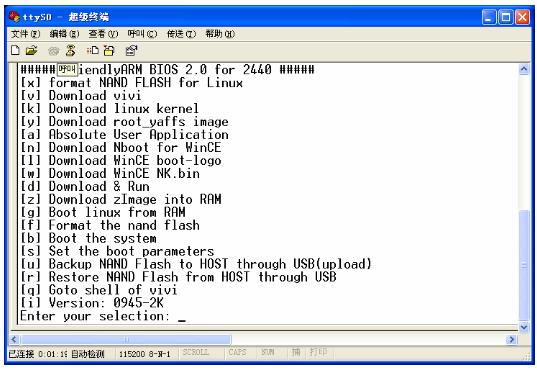Click the '[d] Download & Run' line
Image resolution: width=537 pixels, height=370 pixels.
[85, 187]
